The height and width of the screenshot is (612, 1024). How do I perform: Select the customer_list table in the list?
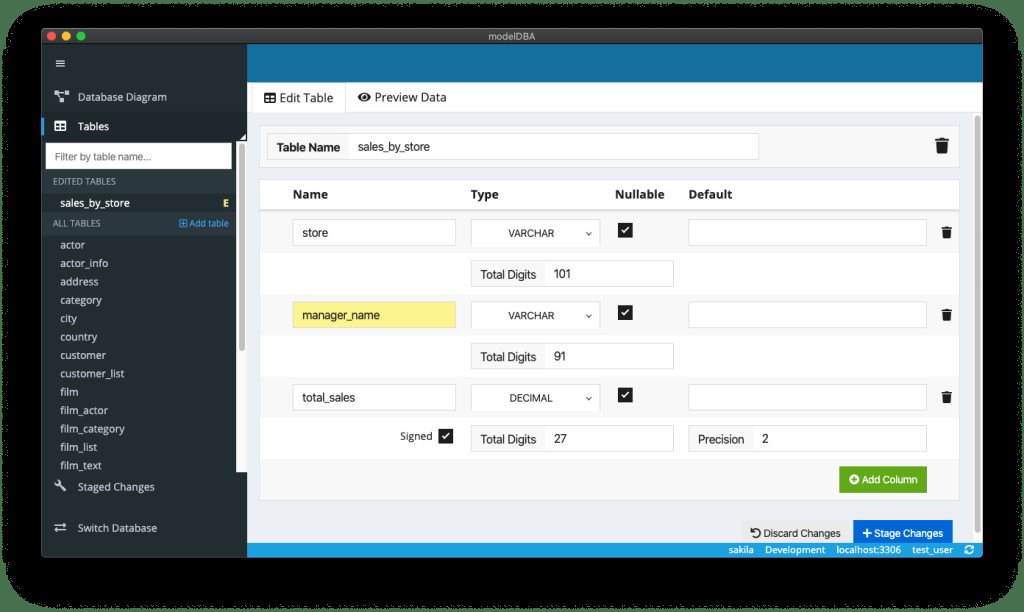click(x=92, y=374)
